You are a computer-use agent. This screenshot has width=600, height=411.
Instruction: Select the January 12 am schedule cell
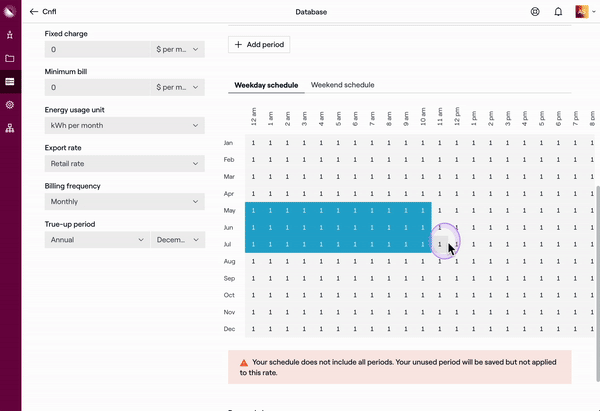[253, 143]
